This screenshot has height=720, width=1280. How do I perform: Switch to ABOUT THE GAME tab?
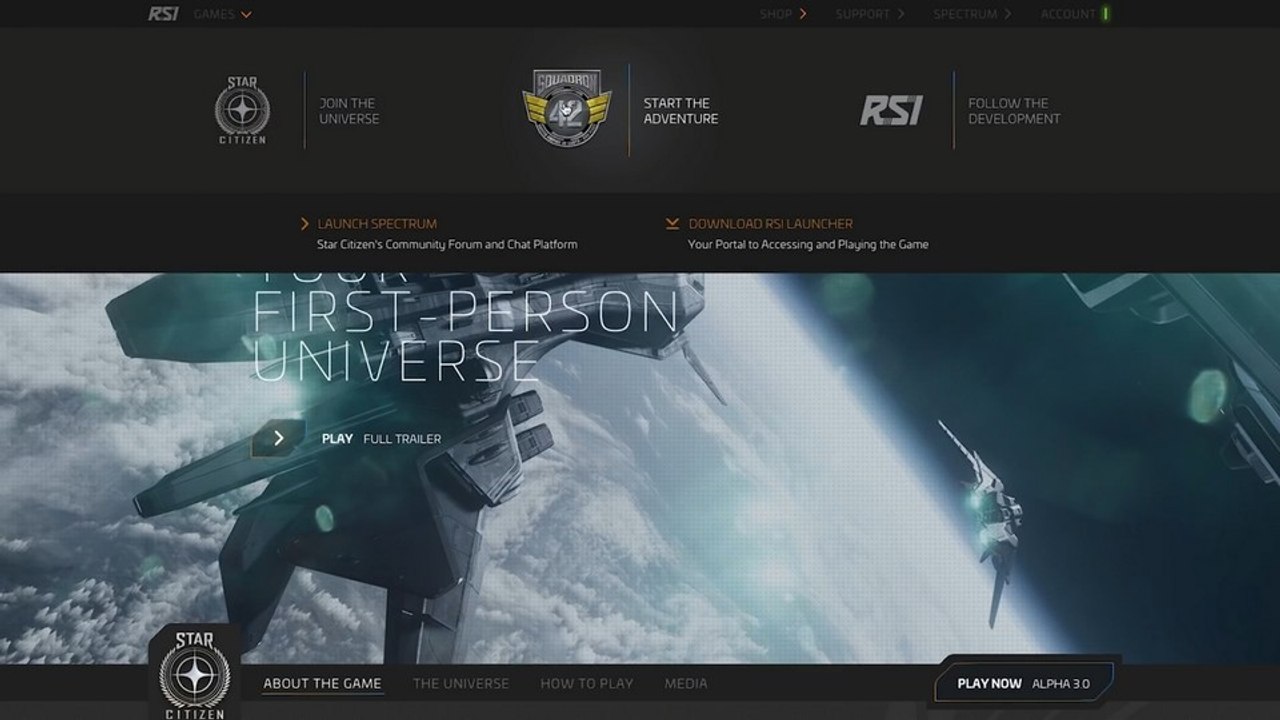pos(322,684)
